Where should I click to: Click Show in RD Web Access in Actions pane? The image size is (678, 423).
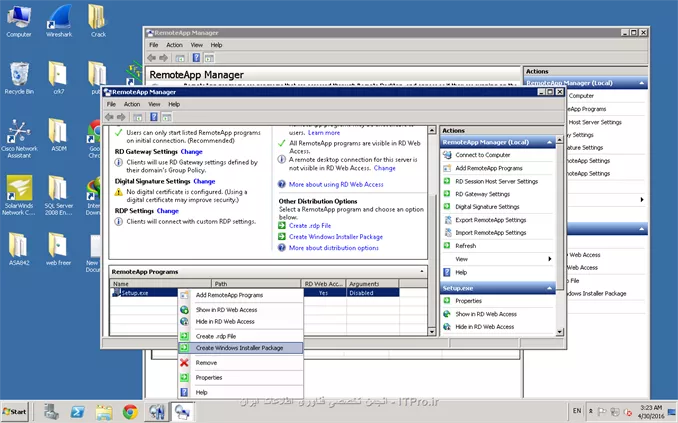486,314
